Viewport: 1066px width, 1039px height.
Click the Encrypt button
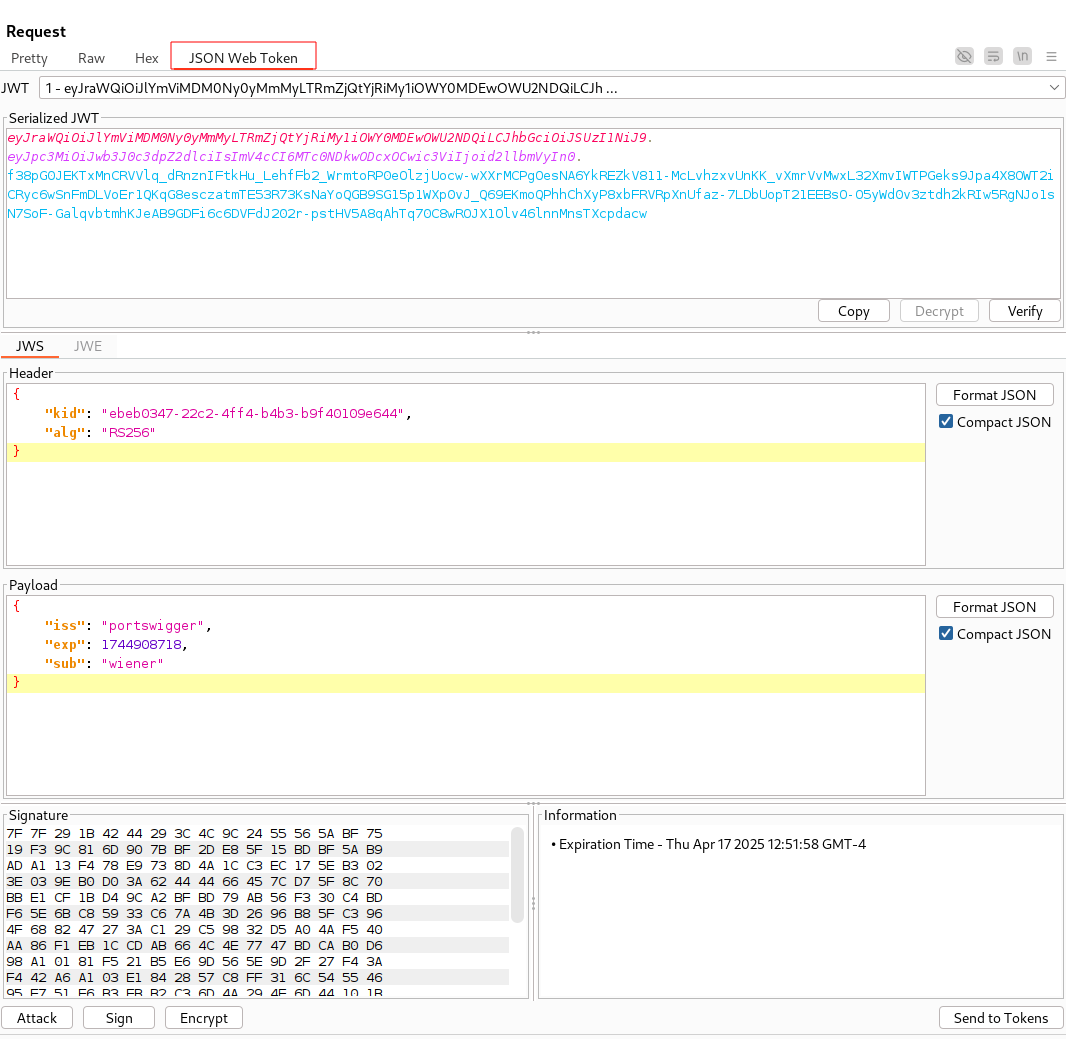tap(204, 1018)
